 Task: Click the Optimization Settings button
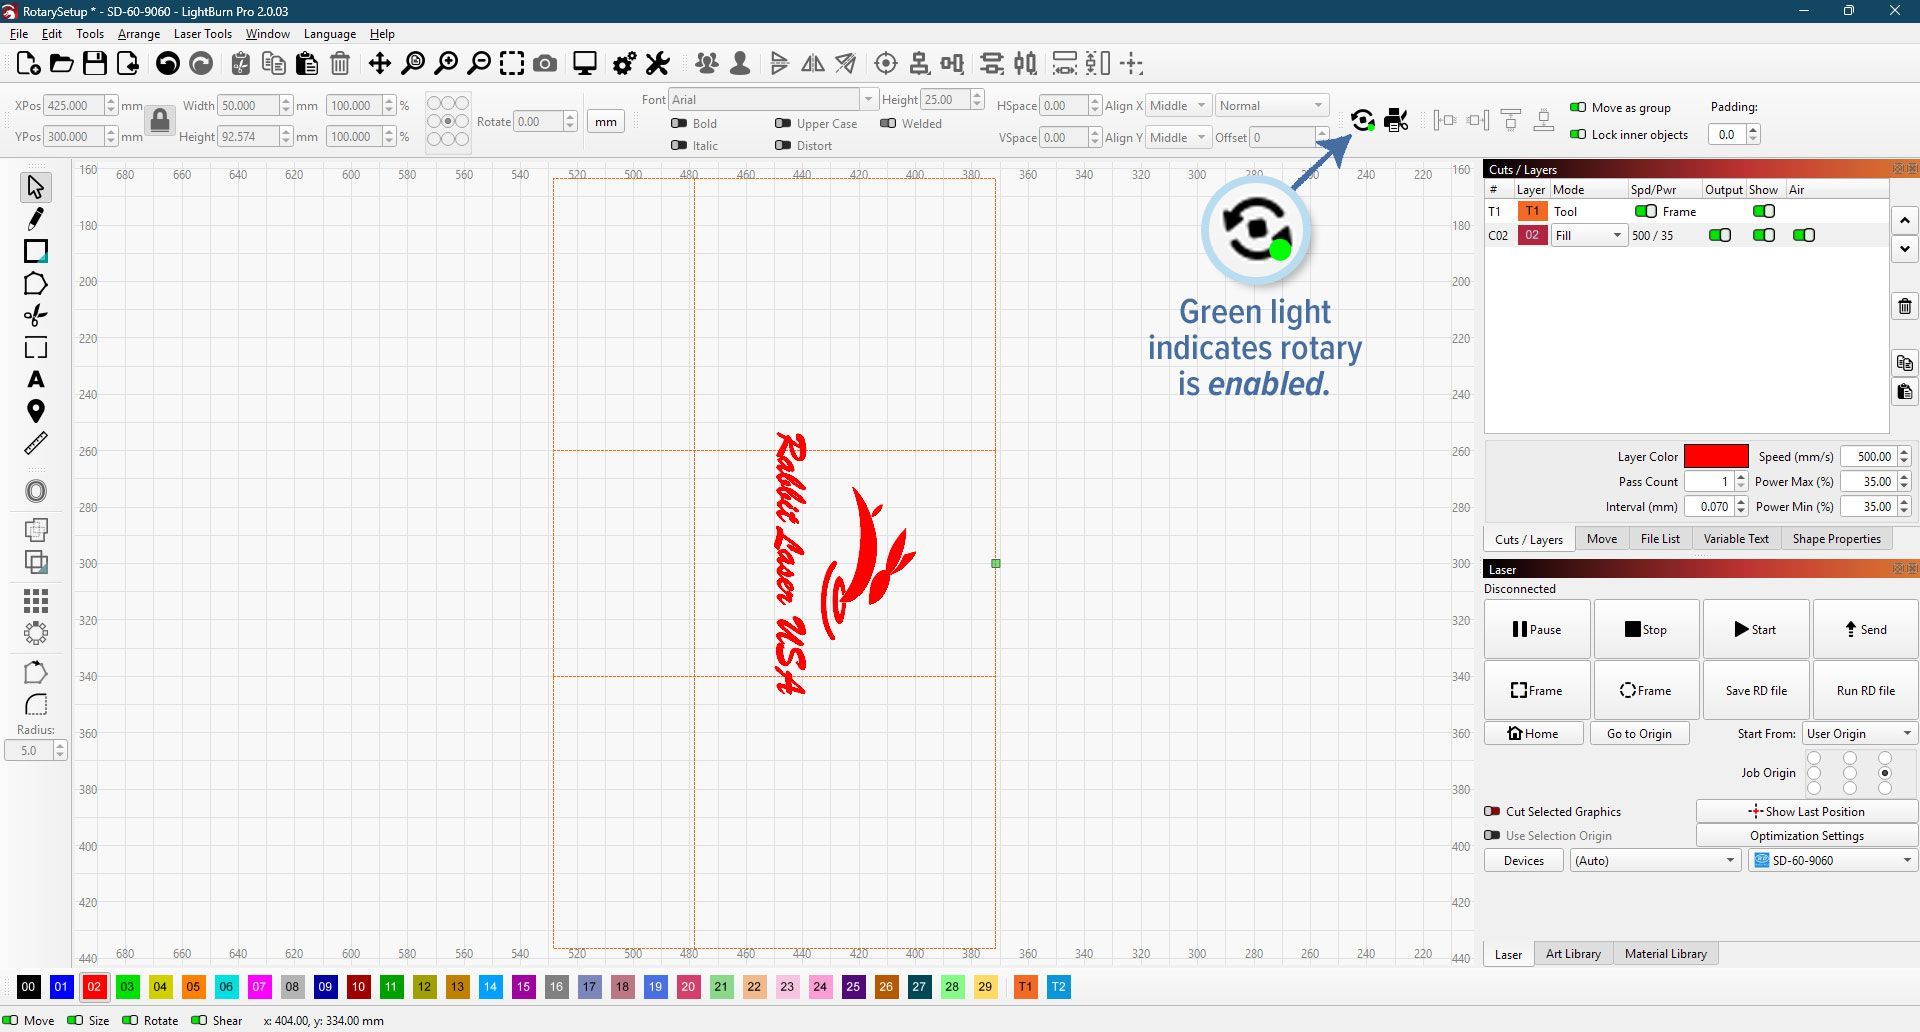click(1806, 836)
